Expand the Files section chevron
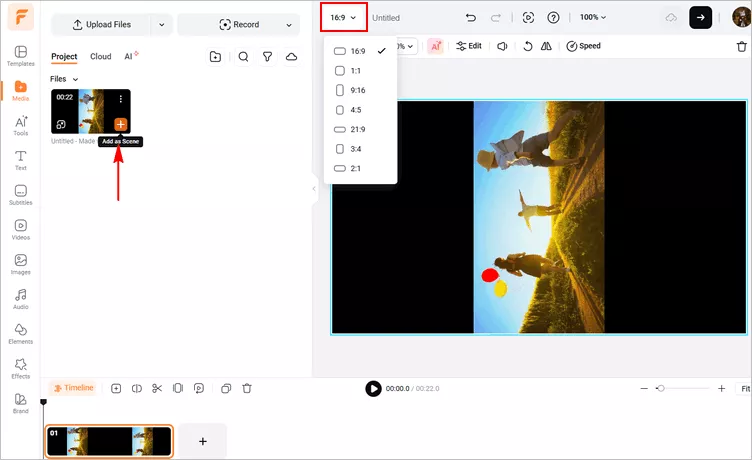 point(75,79)
